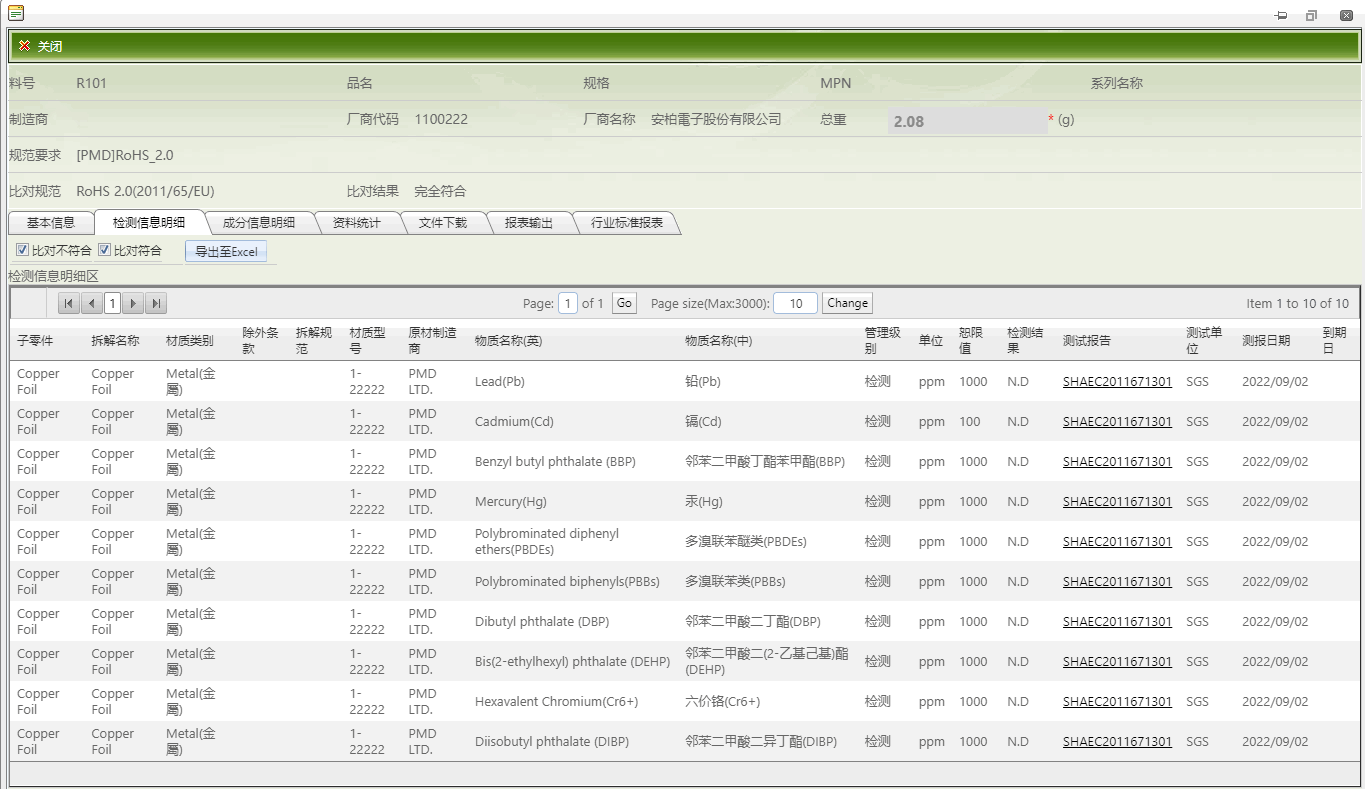Click the red X icon beside 关闭

point(25,46)
